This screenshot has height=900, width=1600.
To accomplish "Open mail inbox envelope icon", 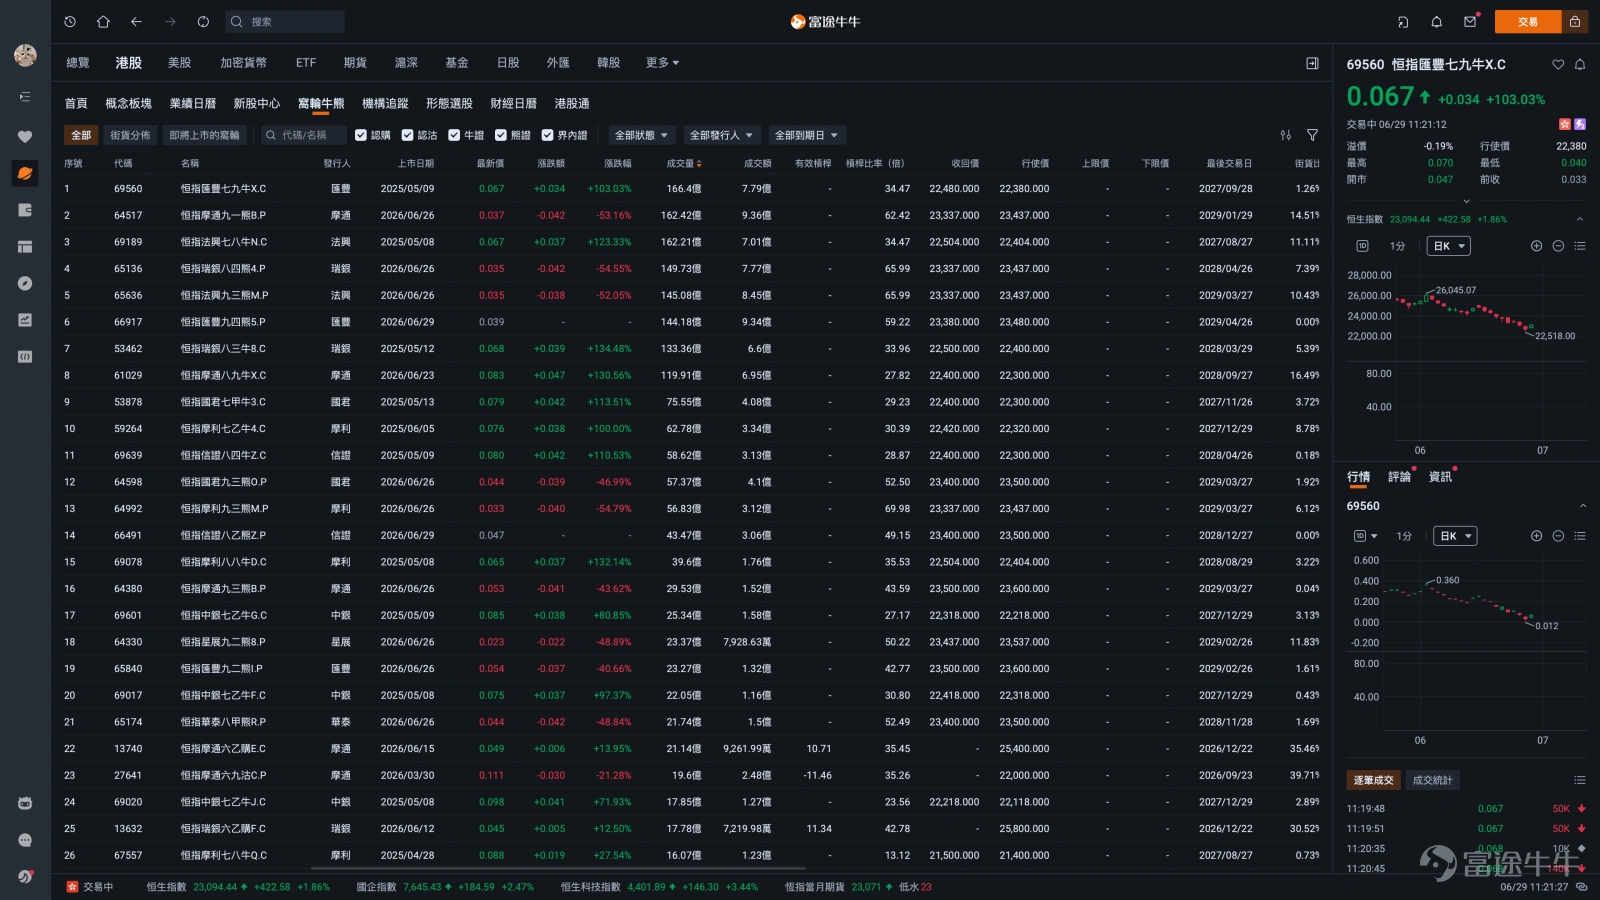I will point(1470,22).
